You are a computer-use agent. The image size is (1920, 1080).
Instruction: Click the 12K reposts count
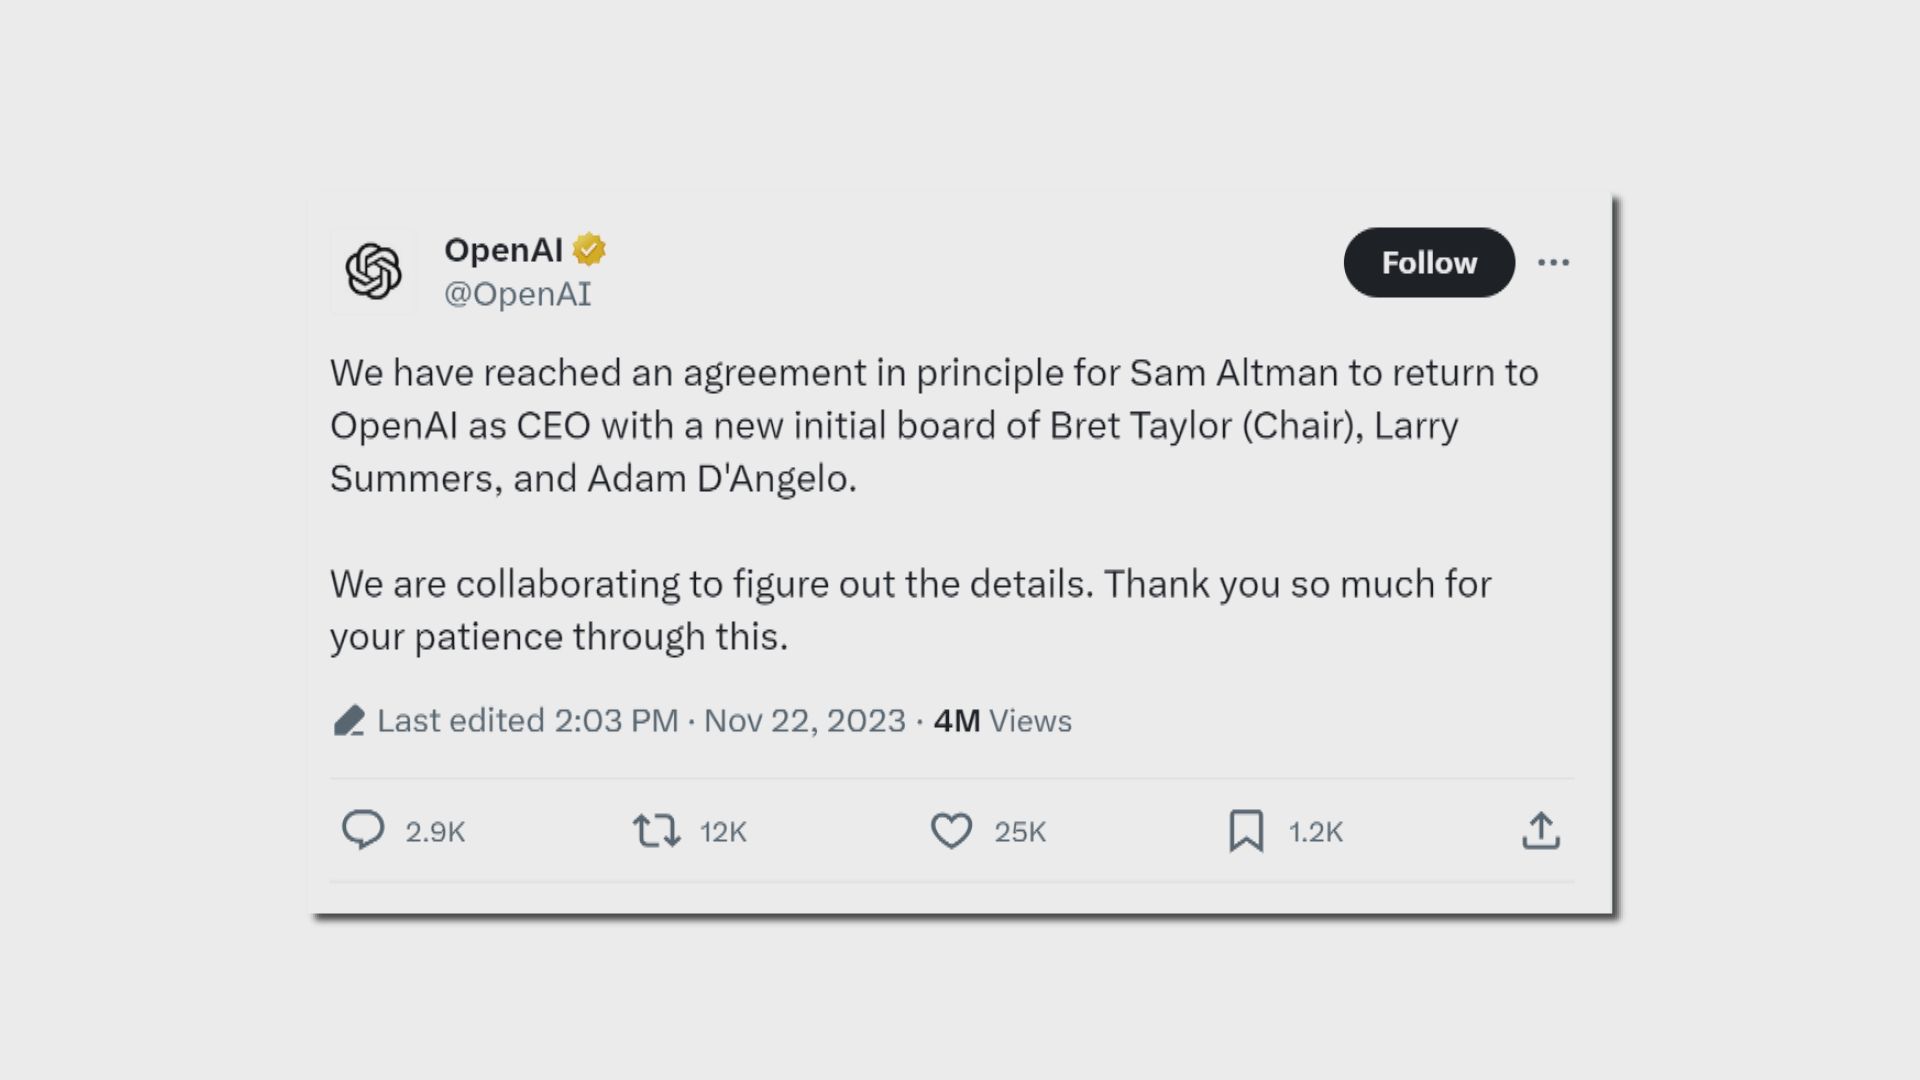tap(723, 832)
